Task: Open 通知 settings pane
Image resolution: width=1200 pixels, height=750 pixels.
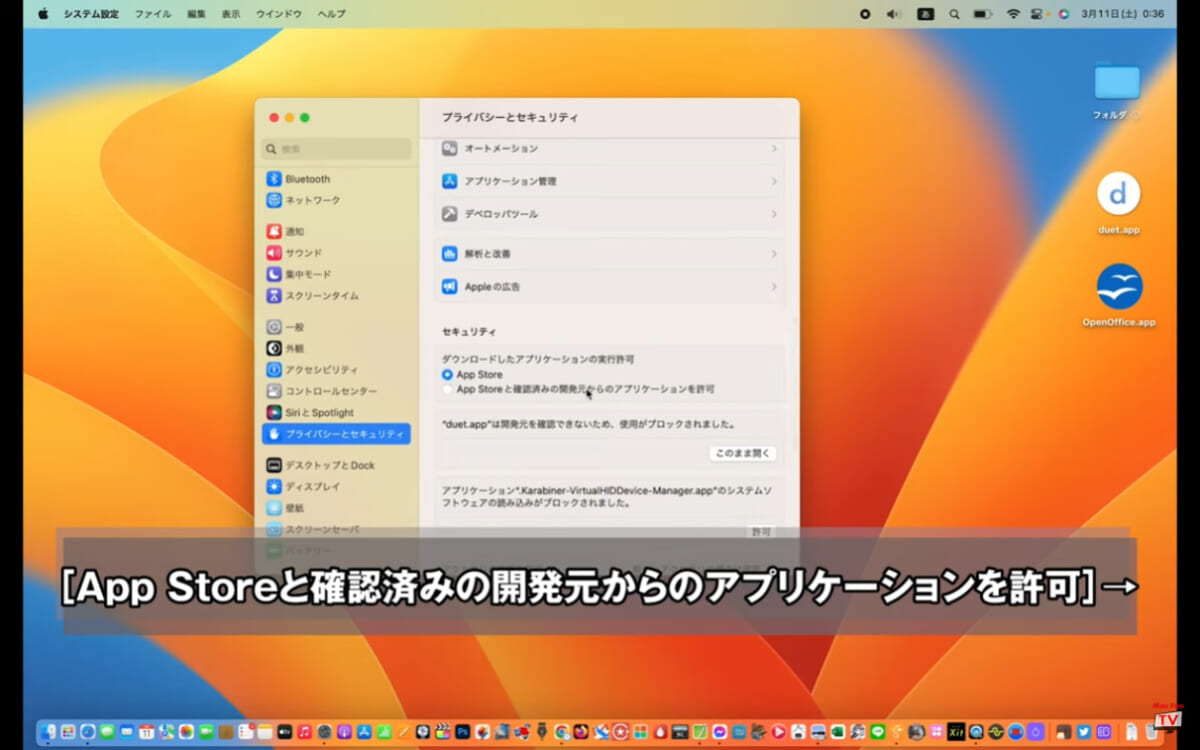Action: pos(336,231)
